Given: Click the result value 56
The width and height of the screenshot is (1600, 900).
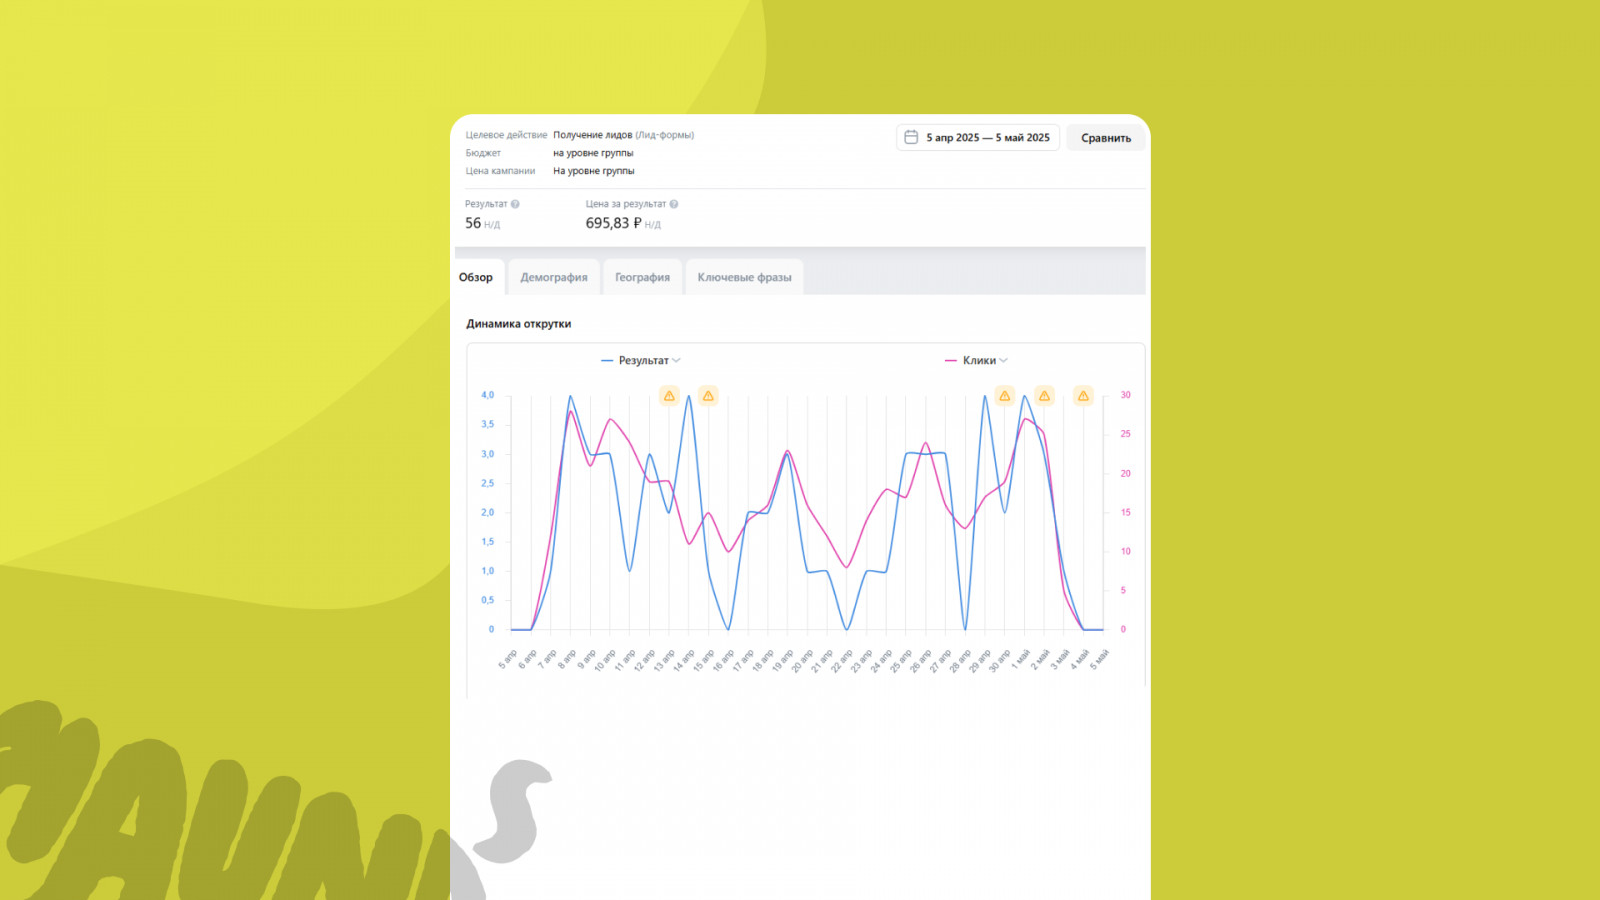Looking at the screenshot, I should pos(473,223).
